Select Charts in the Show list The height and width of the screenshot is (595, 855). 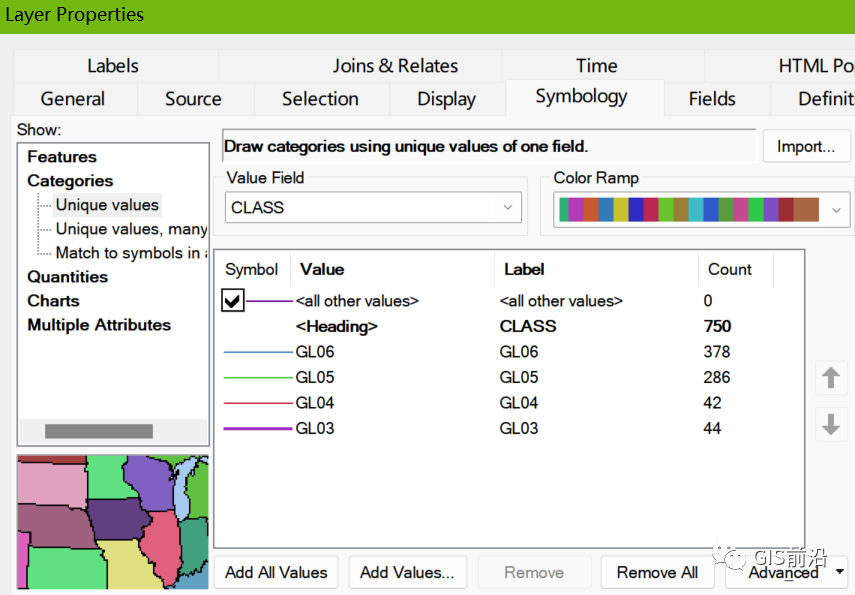(53, 300)
